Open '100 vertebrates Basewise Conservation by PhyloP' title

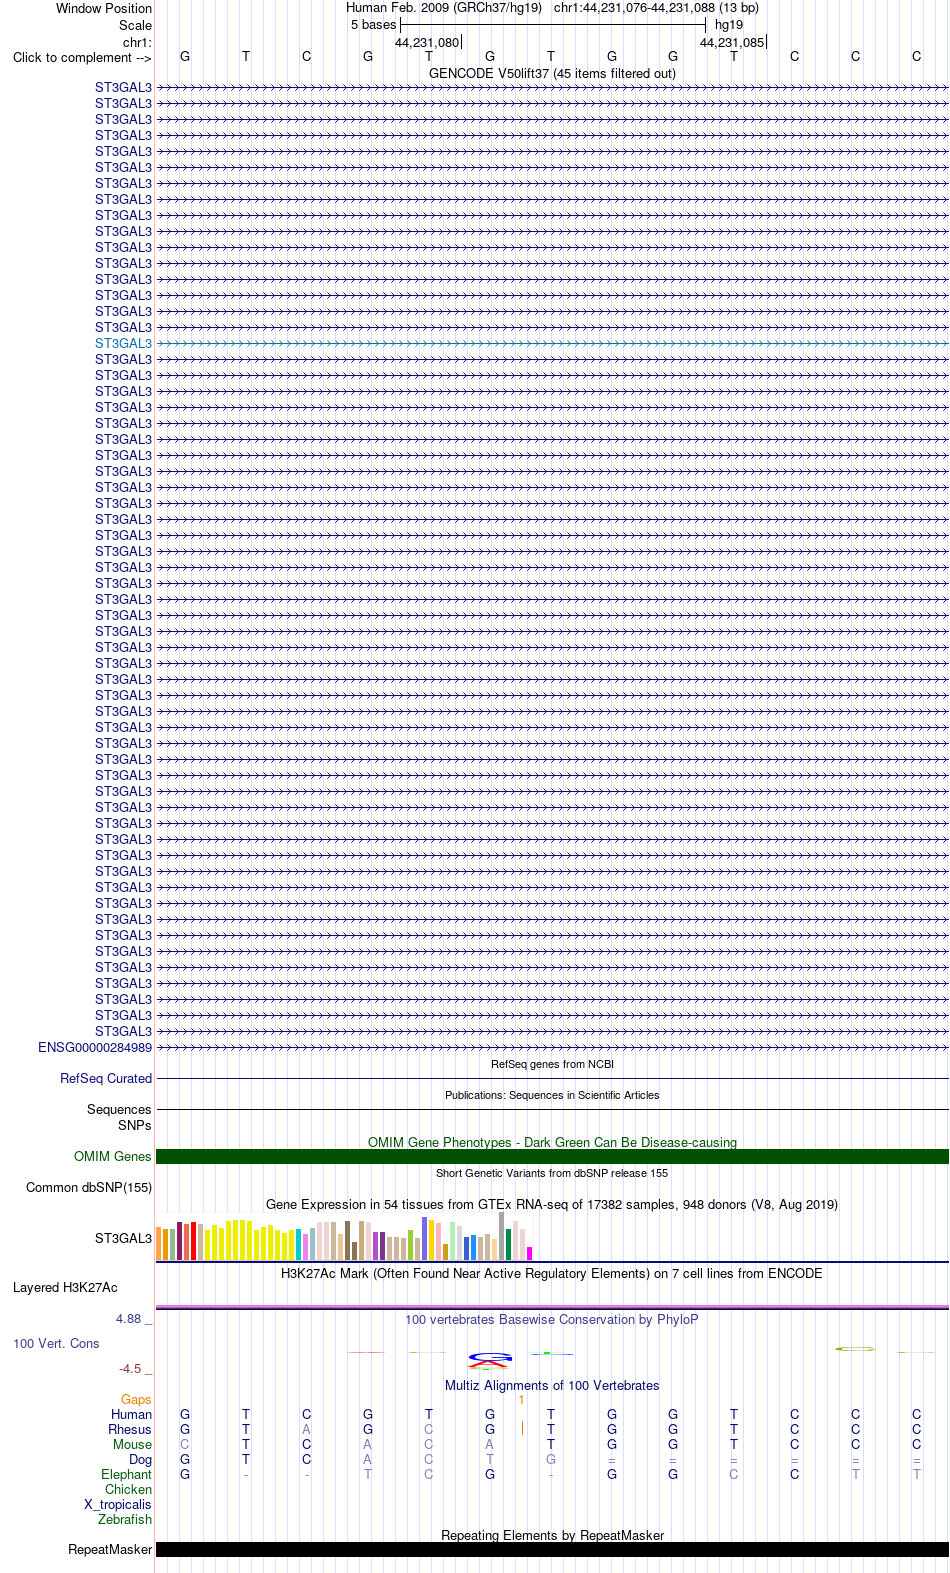pos(552,1319)
